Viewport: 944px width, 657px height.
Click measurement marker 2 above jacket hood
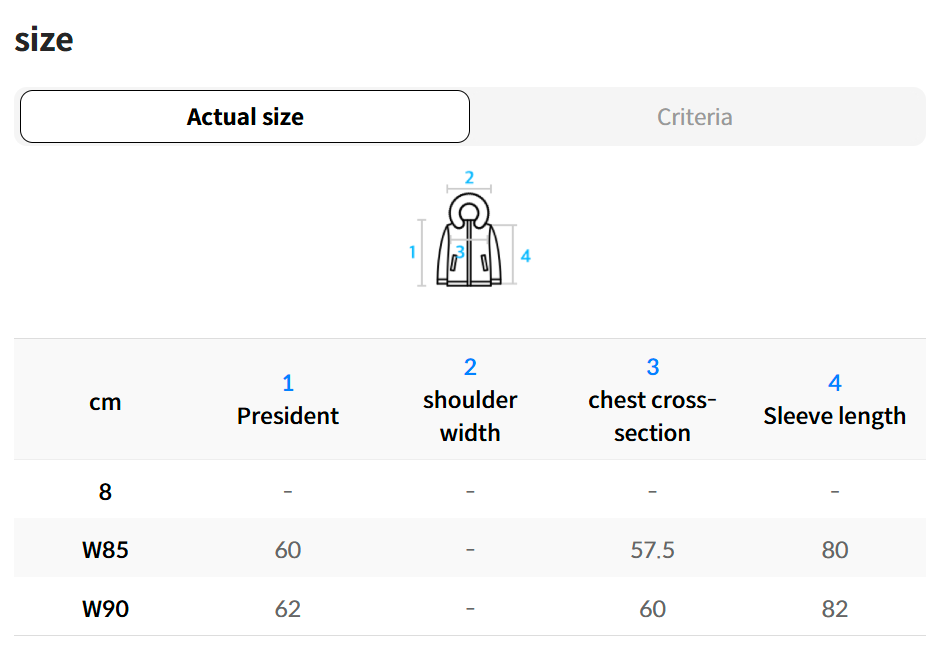(469, 178)
